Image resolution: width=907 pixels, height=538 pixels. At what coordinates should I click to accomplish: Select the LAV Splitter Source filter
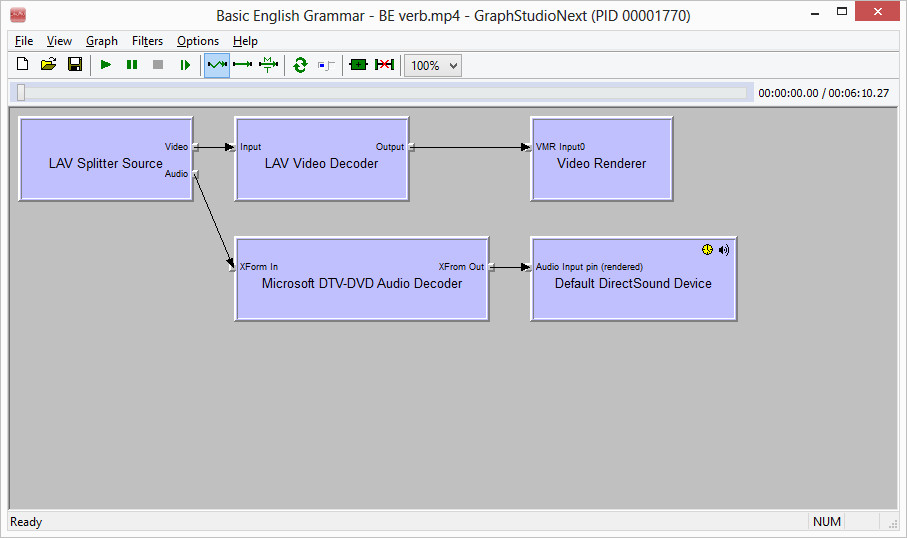[x=106, y=159]
